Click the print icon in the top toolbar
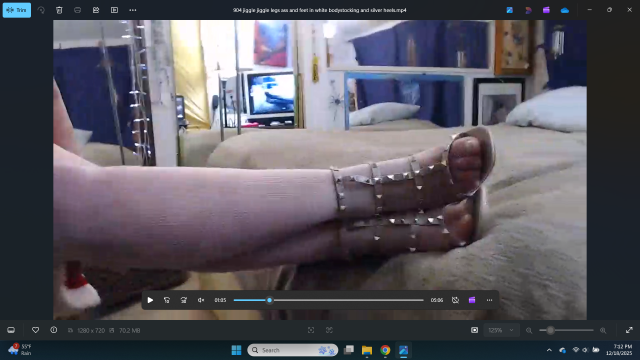The height and width of the screenshot is (360, 640). point(78,10)
